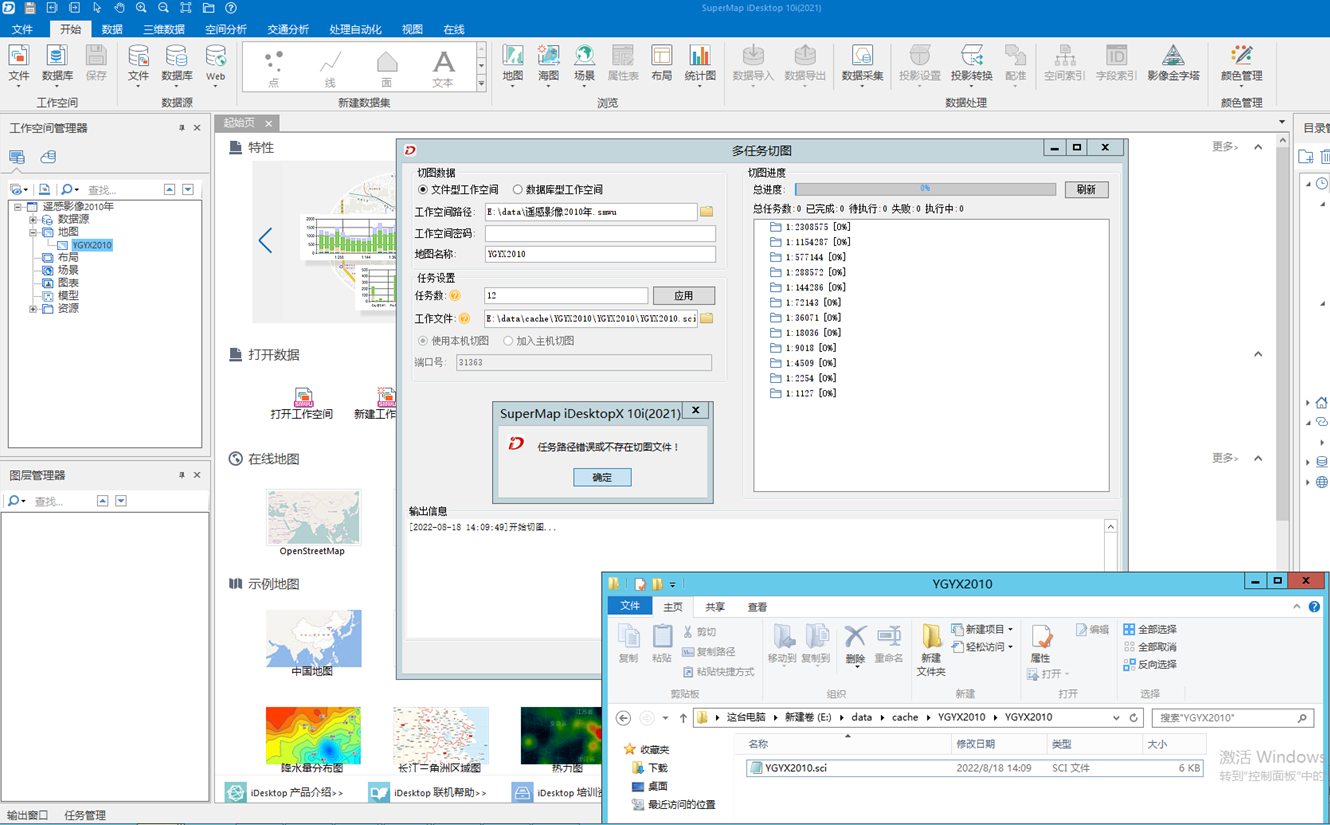The width and height of the screenshot is (1330, 825).
Task: Open the 轻松访问 dropdown in Explorer
Action: point(1010,647)
